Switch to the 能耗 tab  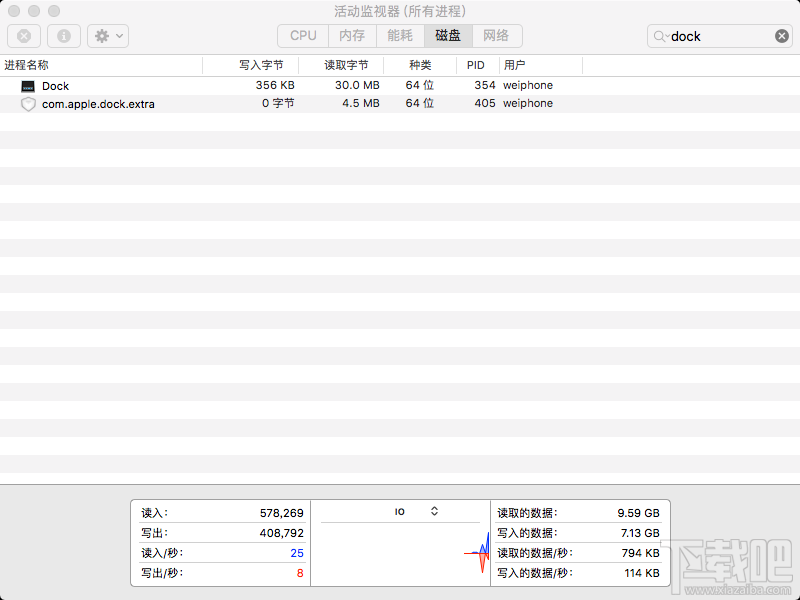tap(399, 35)
